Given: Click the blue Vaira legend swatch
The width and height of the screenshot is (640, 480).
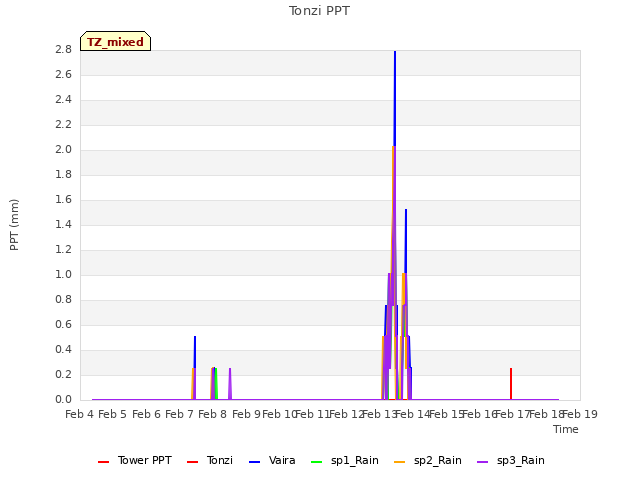Looking at the screenshot, I should pyautogui.click(x=254, y=462).
